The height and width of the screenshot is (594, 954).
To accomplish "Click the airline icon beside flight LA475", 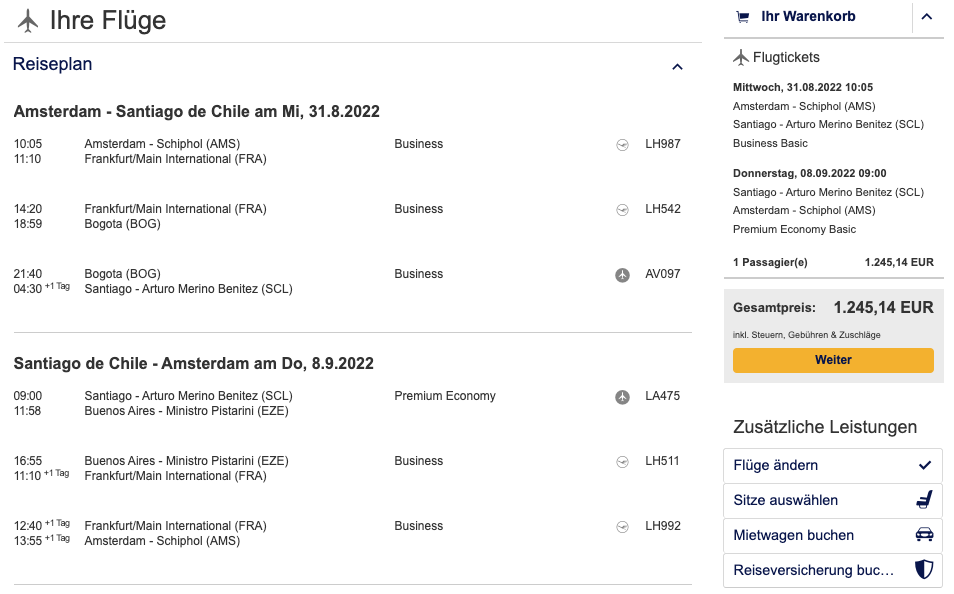I will tap(622, 397).
